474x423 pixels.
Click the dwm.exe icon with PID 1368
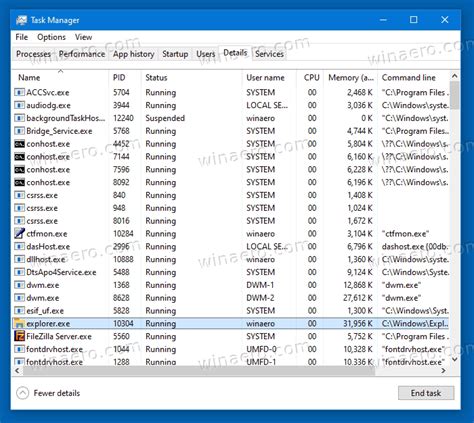(x=19, y=285)
